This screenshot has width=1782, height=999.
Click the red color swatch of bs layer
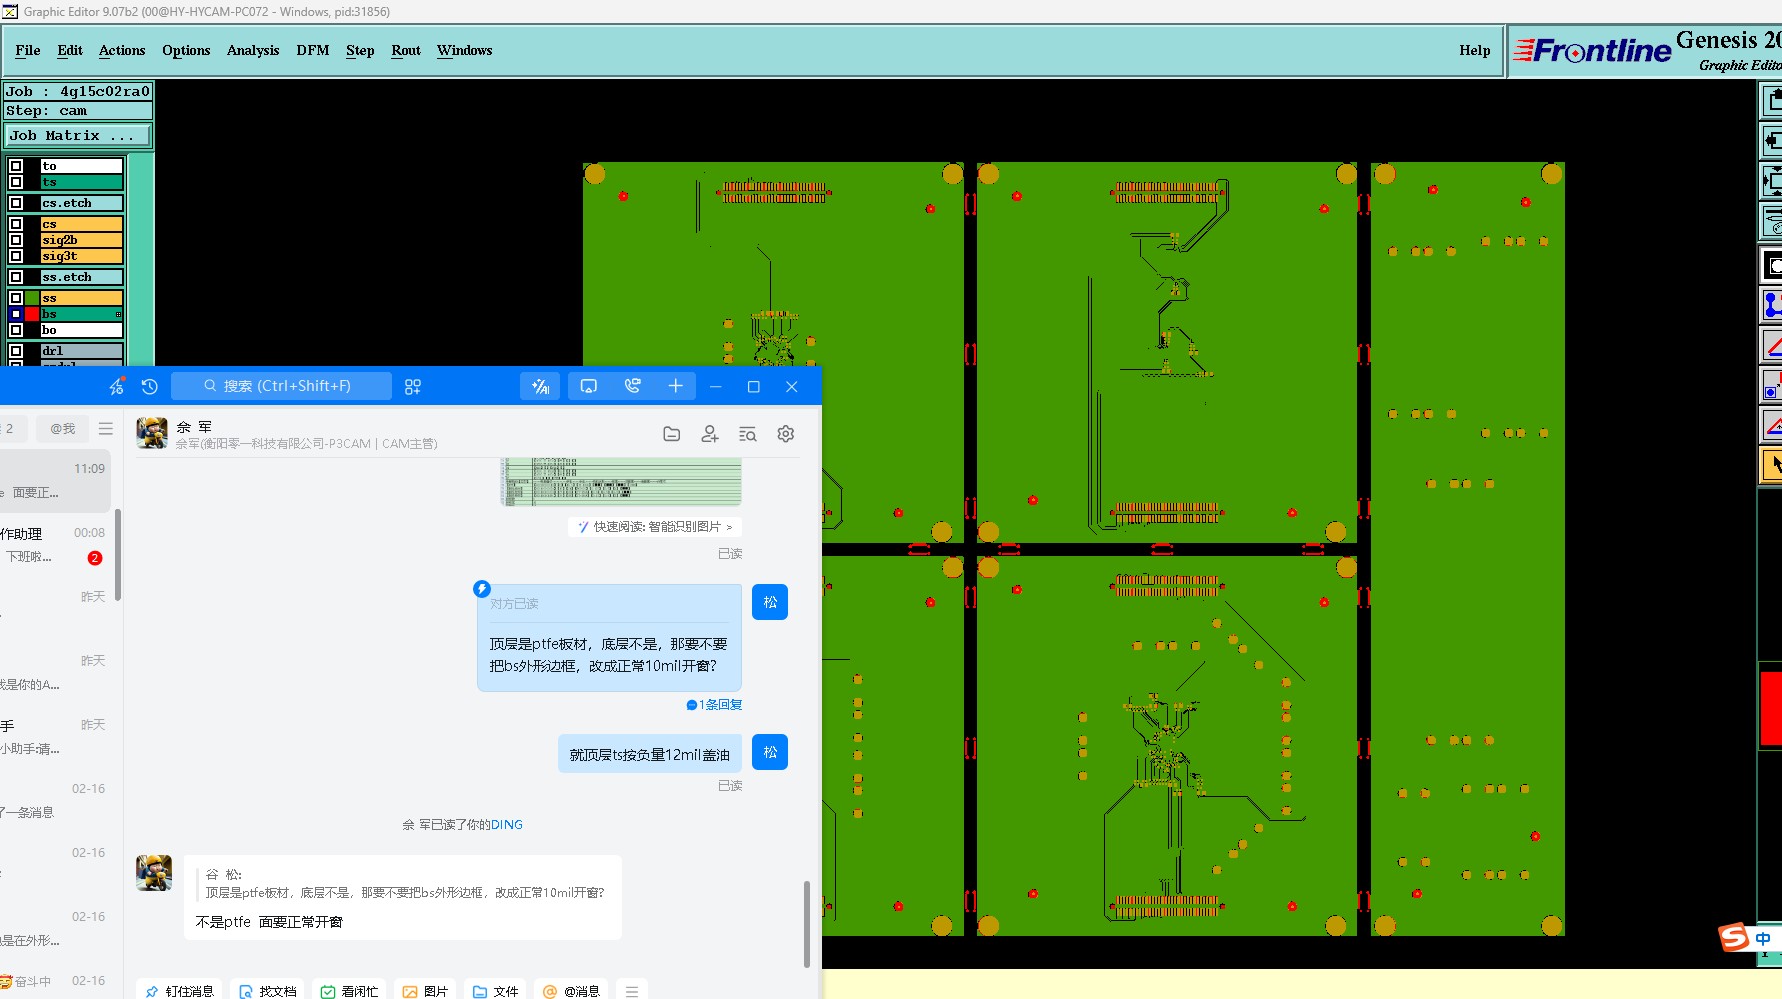point(32,314)
